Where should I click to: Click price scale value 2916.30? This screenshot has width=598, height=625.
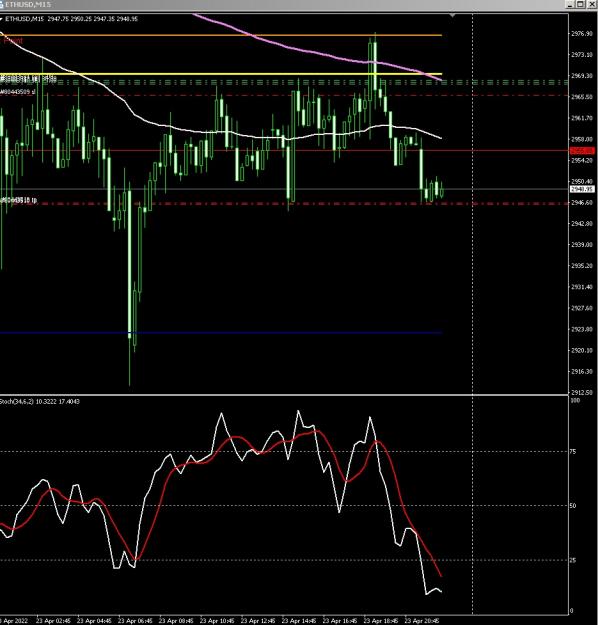[x=582, y=371]
